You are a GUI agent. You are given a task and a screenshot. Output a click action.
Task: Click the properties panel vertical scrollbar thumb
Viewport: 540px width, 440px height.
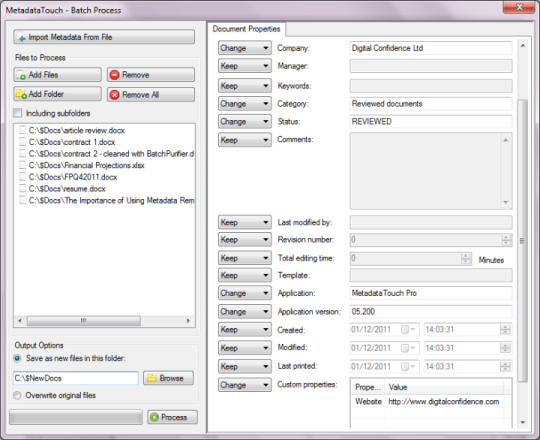(522, 241)
